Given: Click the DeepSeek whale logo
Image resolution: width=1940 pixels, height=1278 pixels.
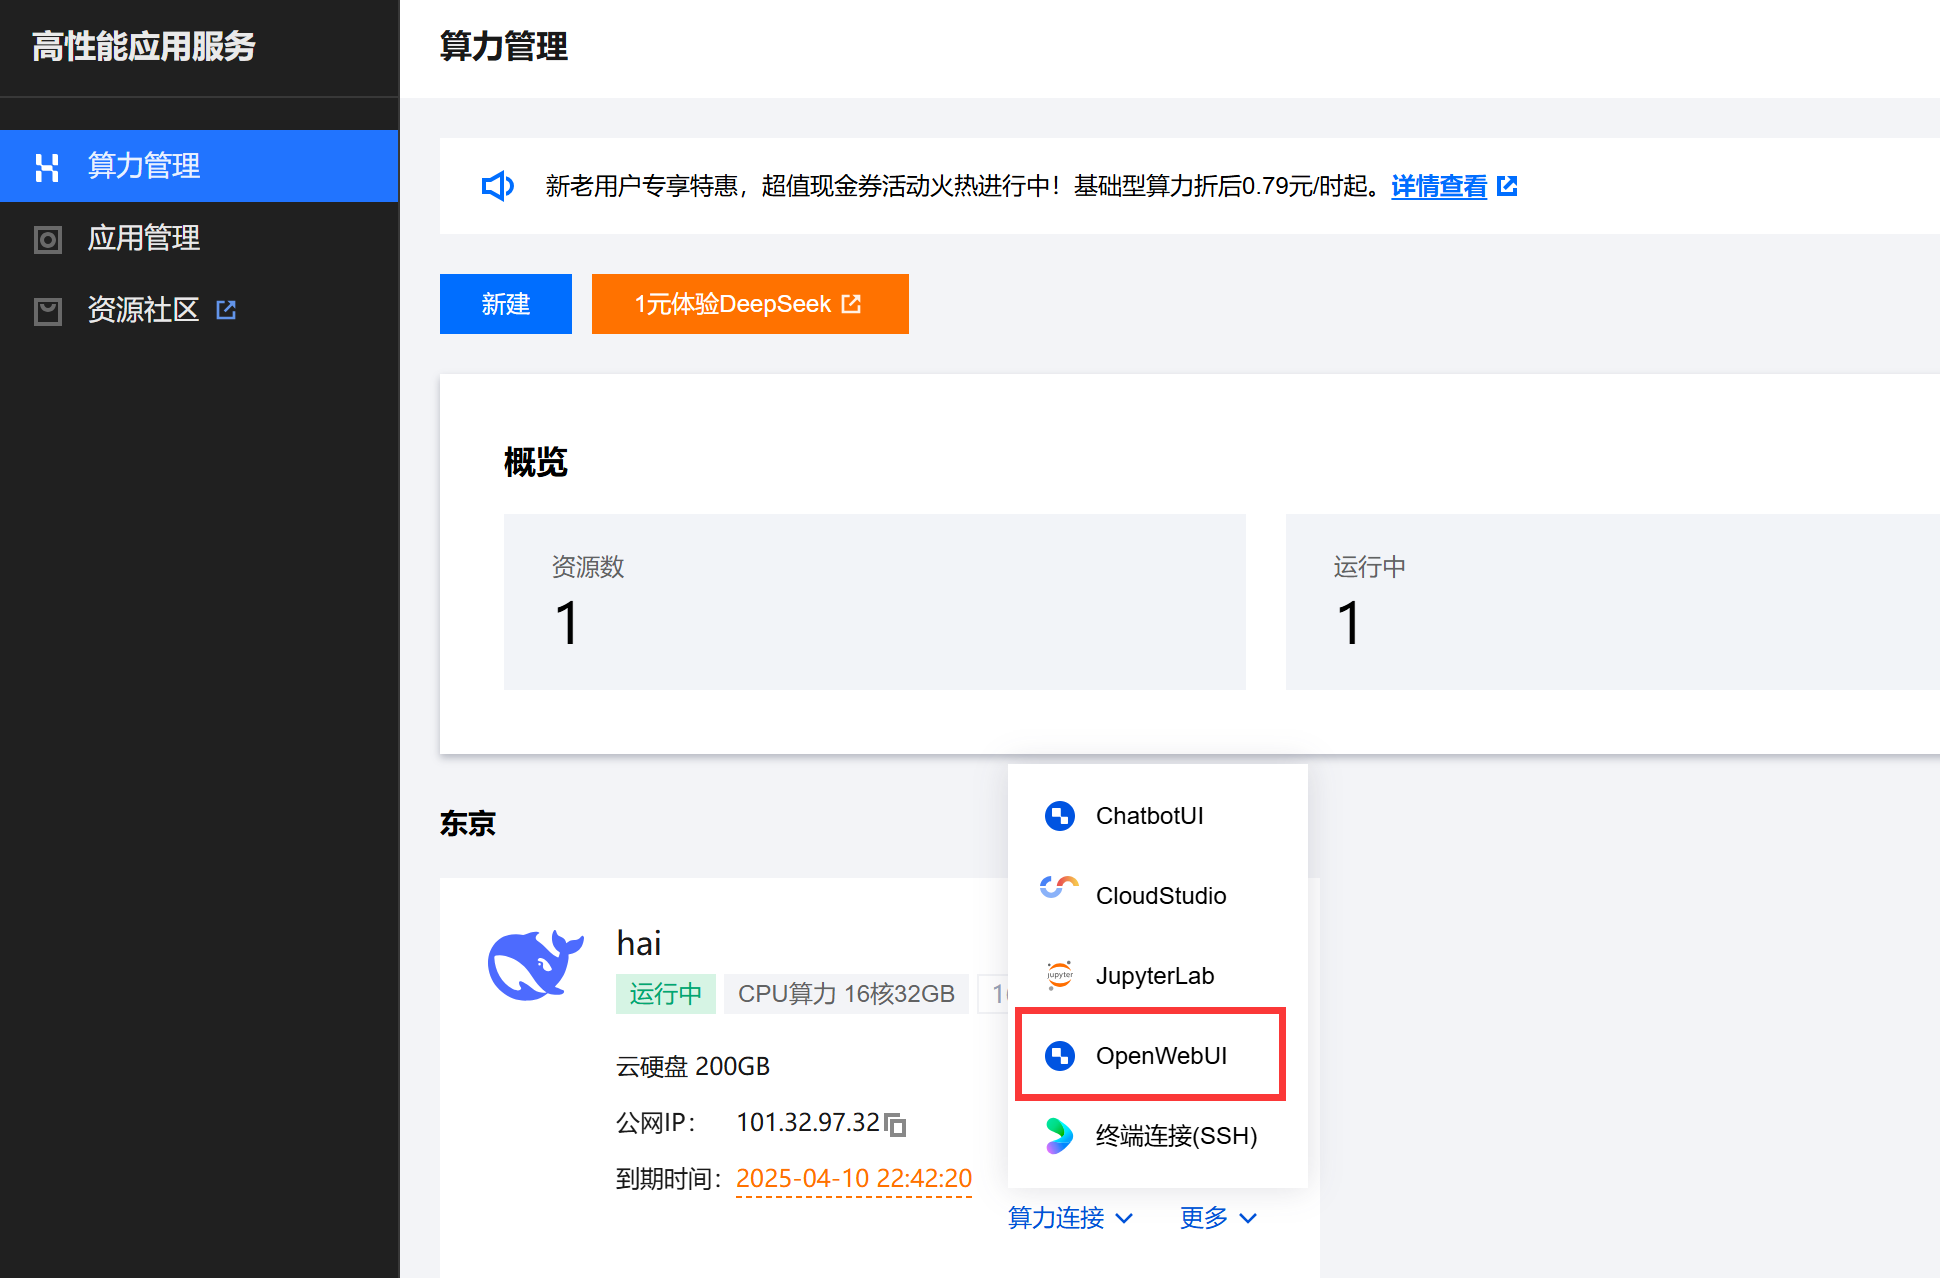Looking at the screenshot, I should pos(535,963).
